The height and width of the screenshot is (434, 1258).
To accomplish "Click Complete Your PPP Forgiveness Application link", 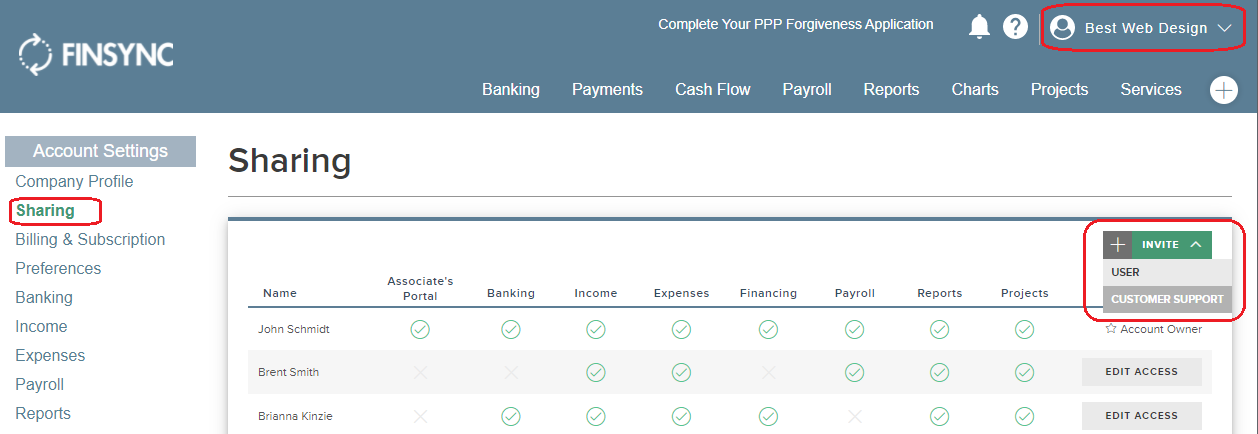I will point(796,24).
